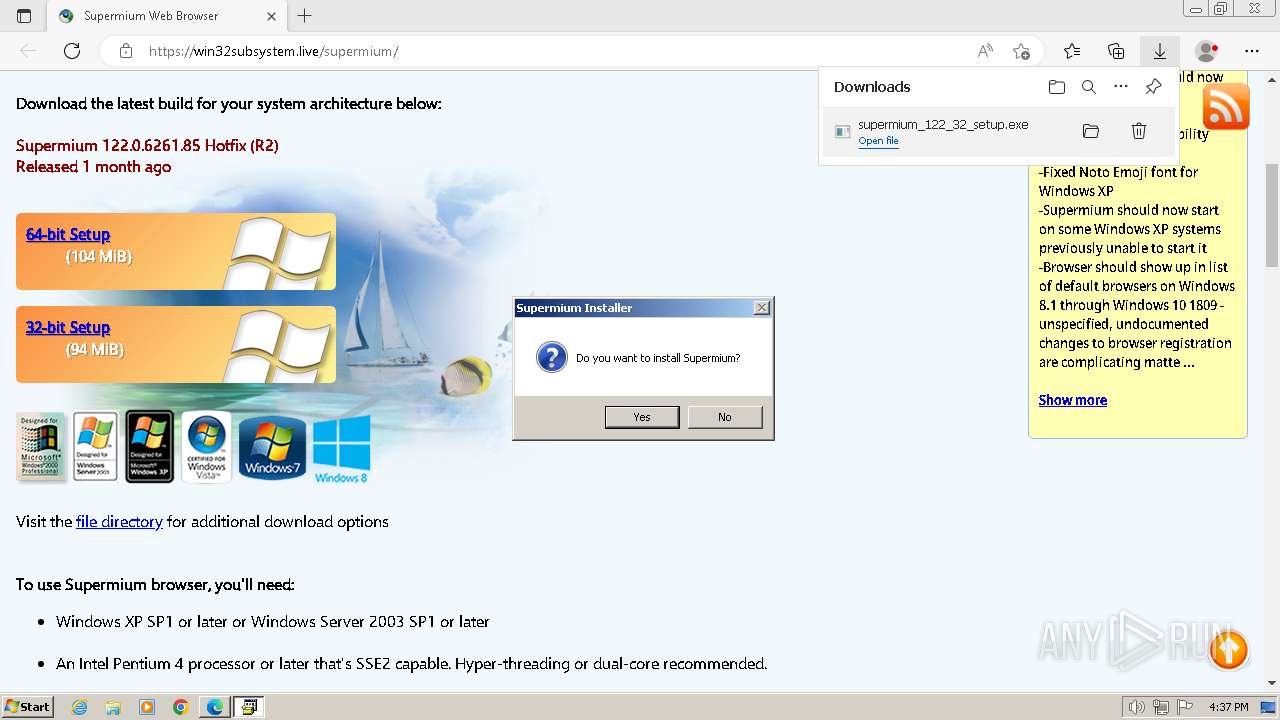Viewport: 1280px width, 720px height.
Task: Launch Internet Explorer from taskbar
Action: 79,707
